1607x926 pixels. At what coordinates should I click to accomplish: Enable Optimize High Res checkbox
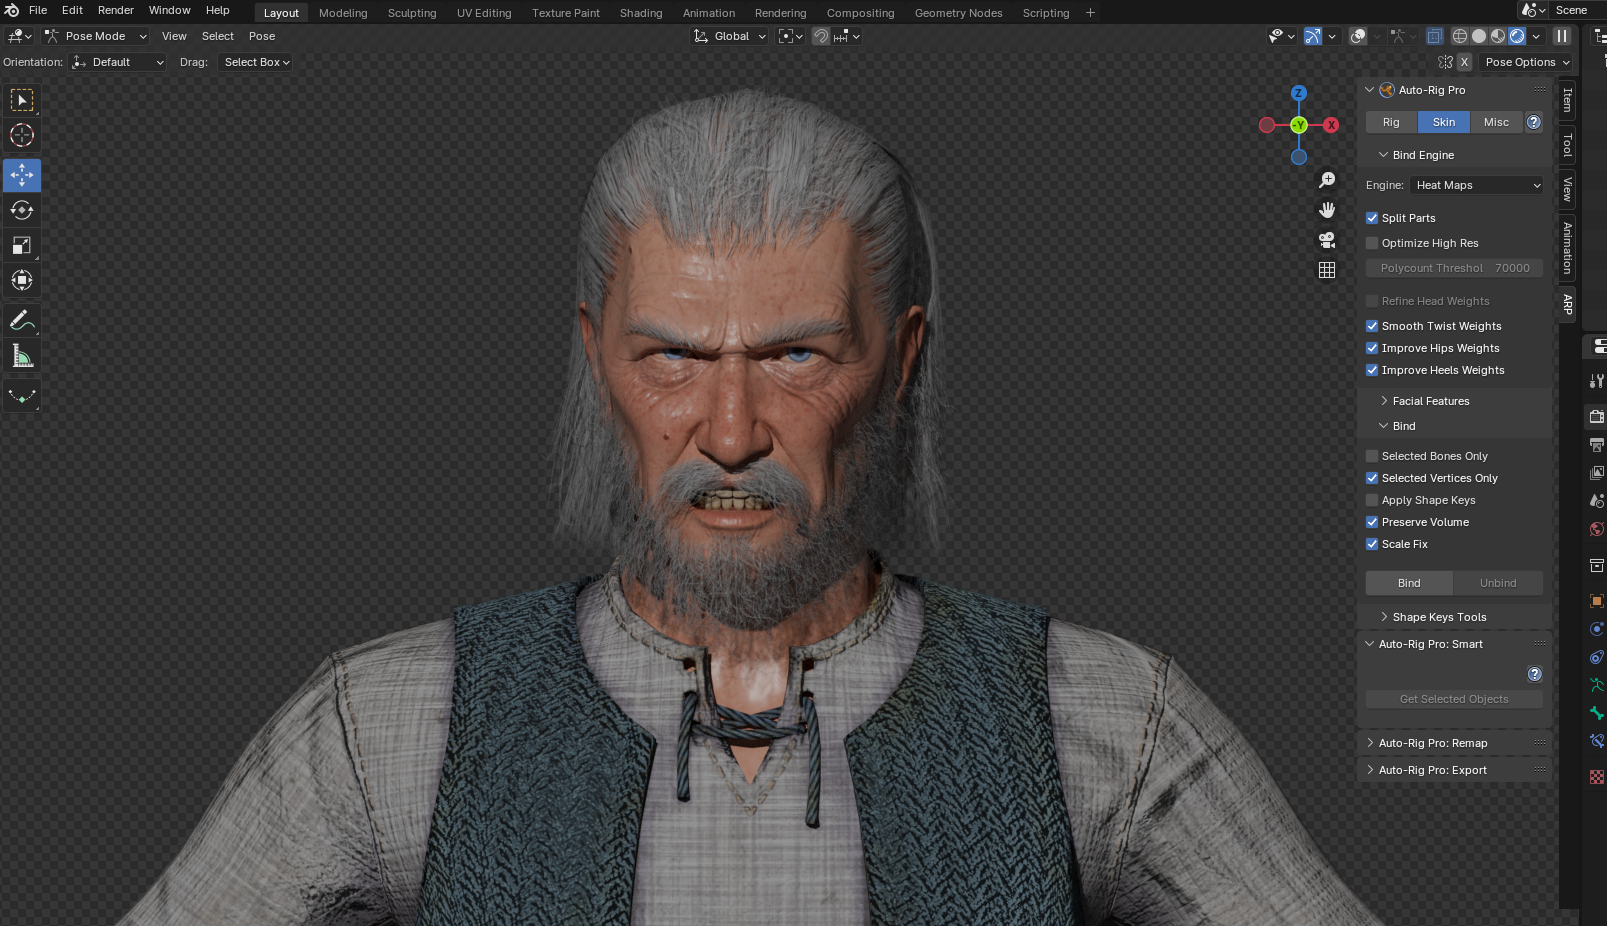pyautogui.click(x=1372, y=243)
